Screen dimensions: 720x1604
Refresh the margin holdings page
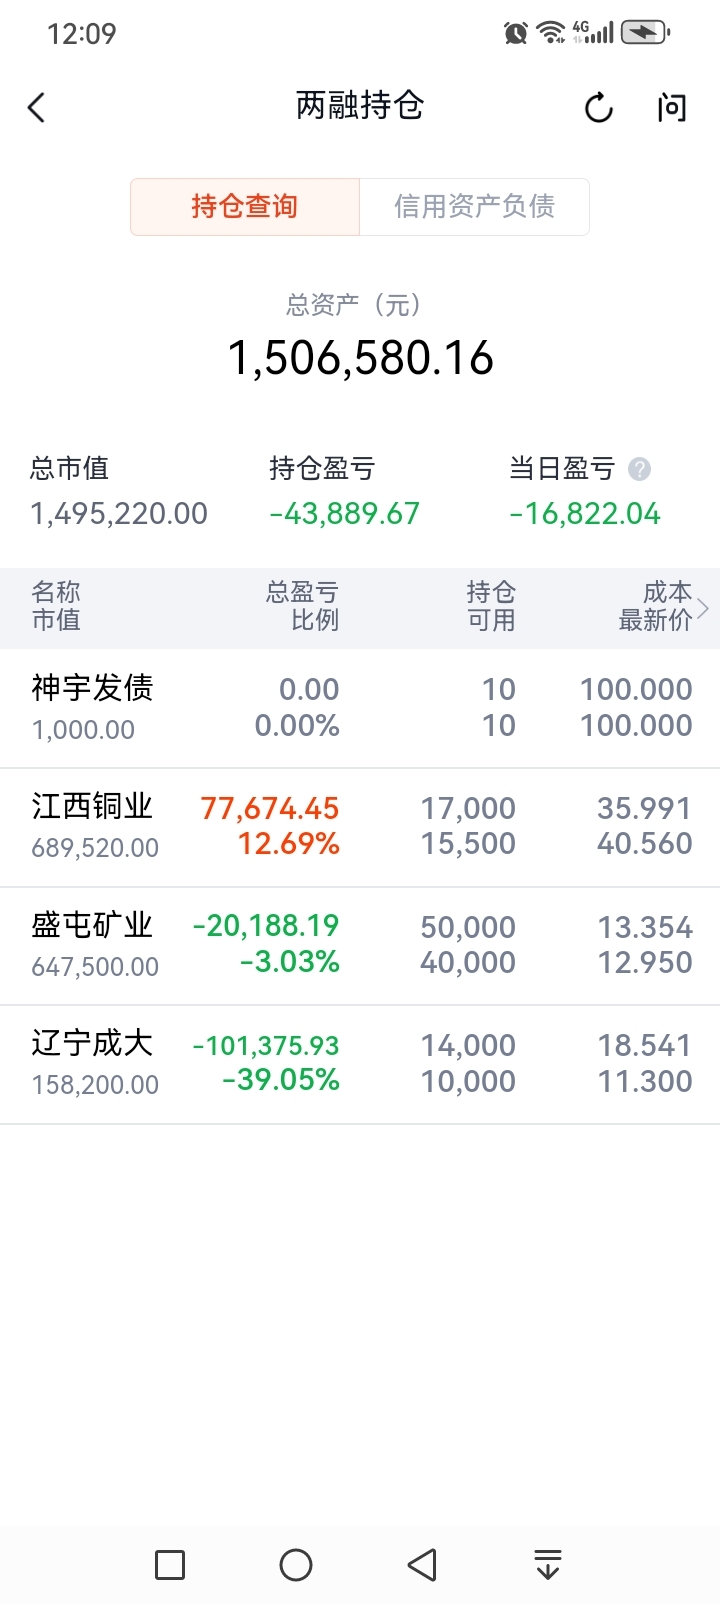(x=598, y=107)
